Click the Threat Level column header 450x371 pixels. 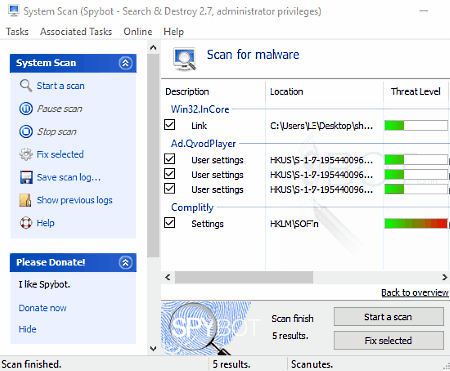tap(415, 92)
